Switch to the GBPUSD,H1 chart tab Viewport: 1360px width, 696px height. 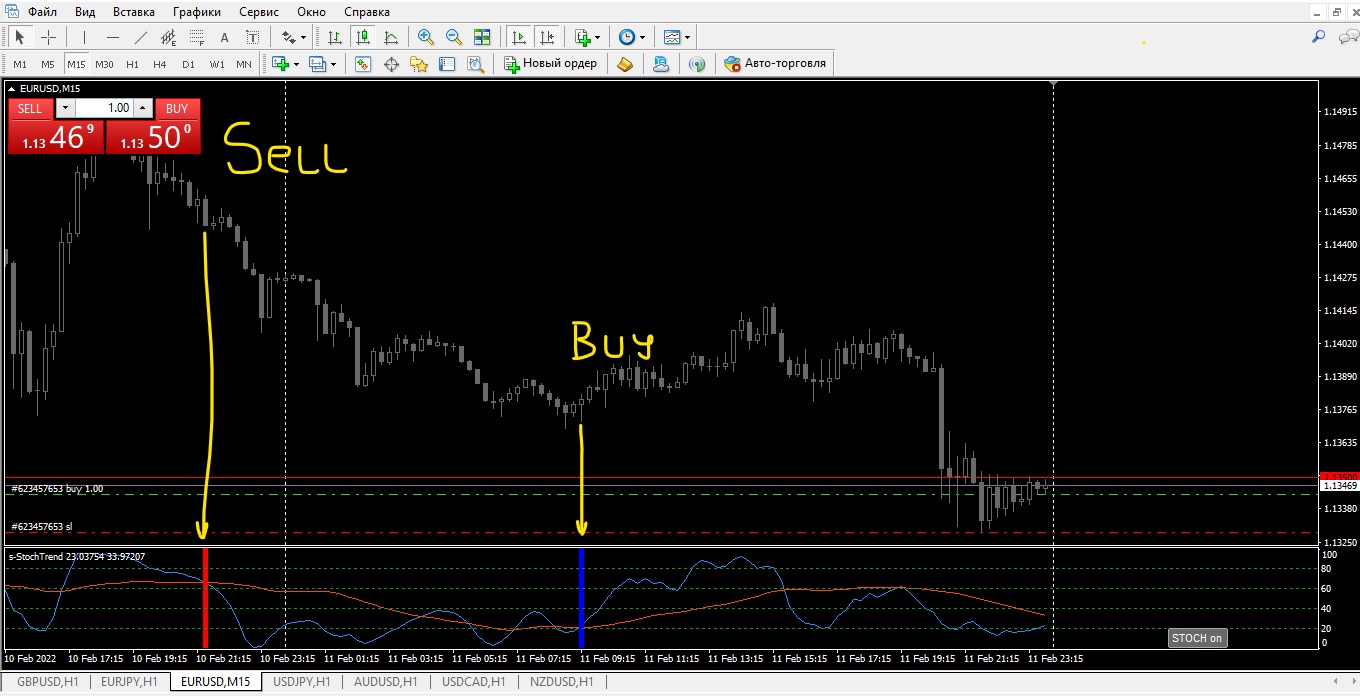click(47, 682)
